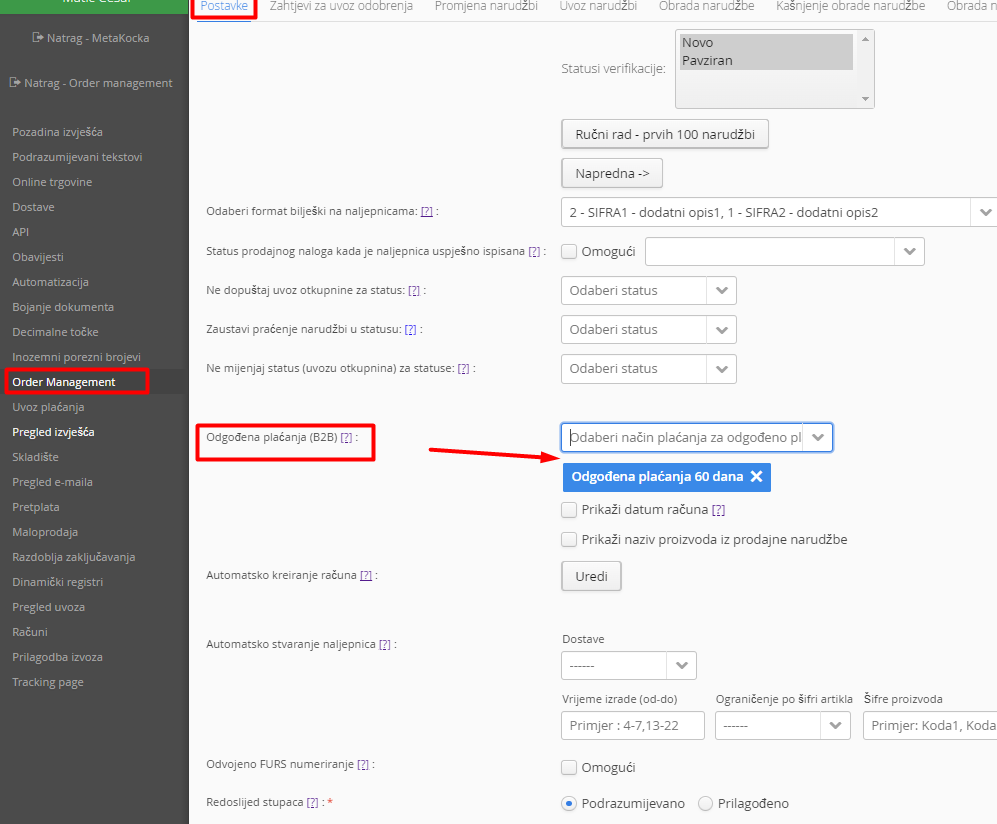Select the Prilagođeno radio option

click(705, 804)
